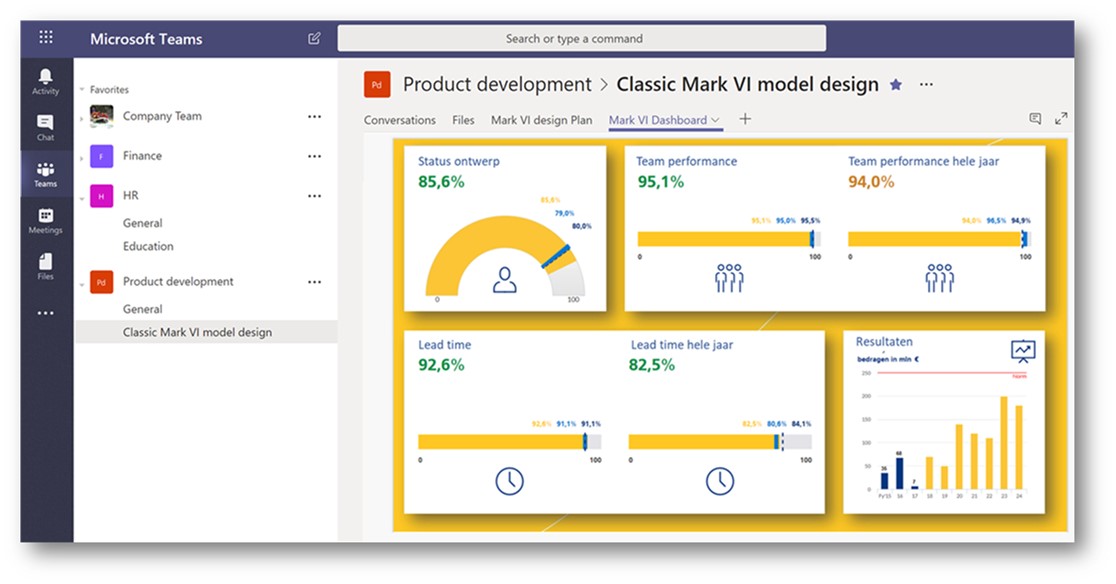Click people icon under Team performance
This screenshot has width=1116, height=584.
729,277
